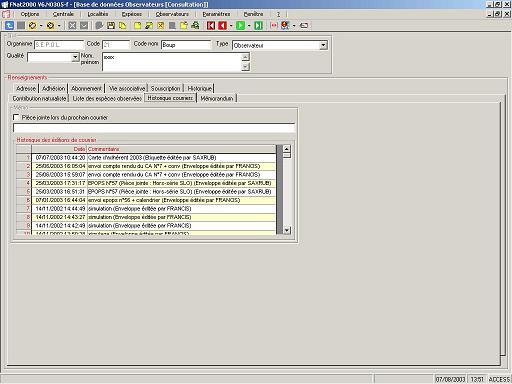Click the green last-record navigation icon
512x384 pixels.
click(258, 25)
